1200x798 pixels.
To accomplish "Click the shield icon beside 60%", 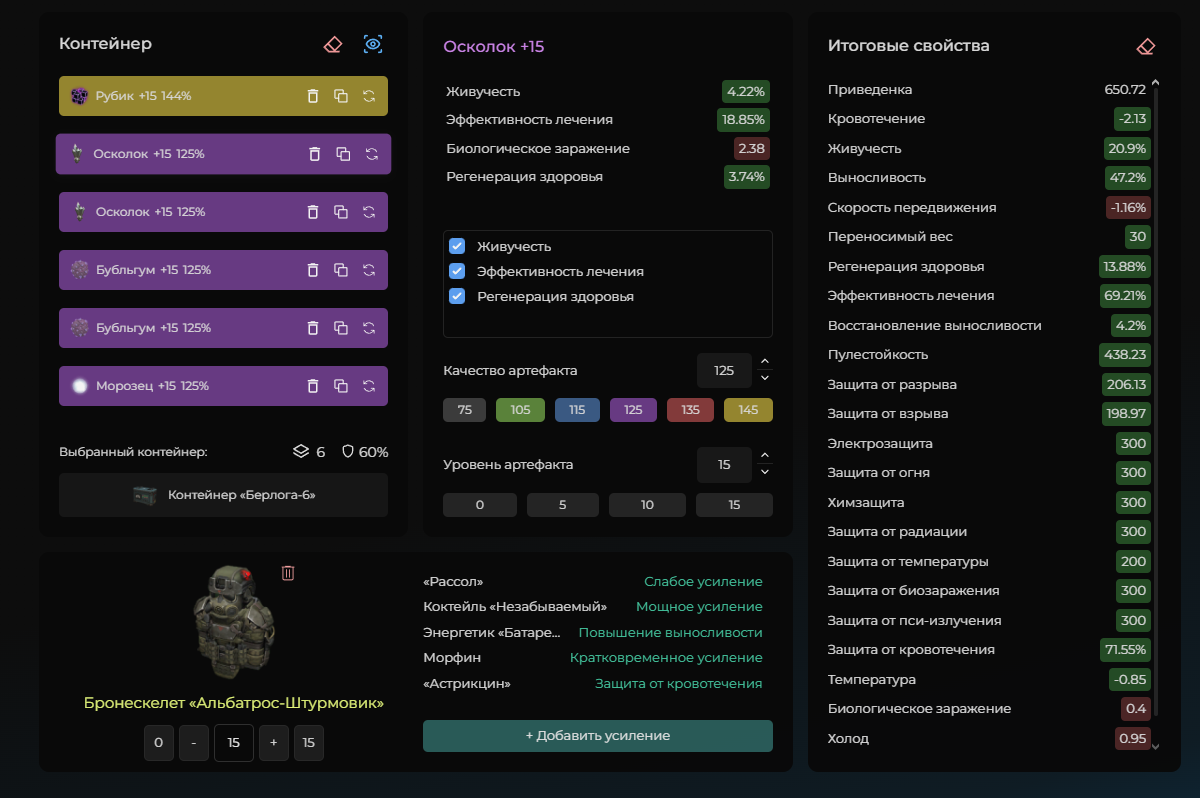I will (348, 452).
